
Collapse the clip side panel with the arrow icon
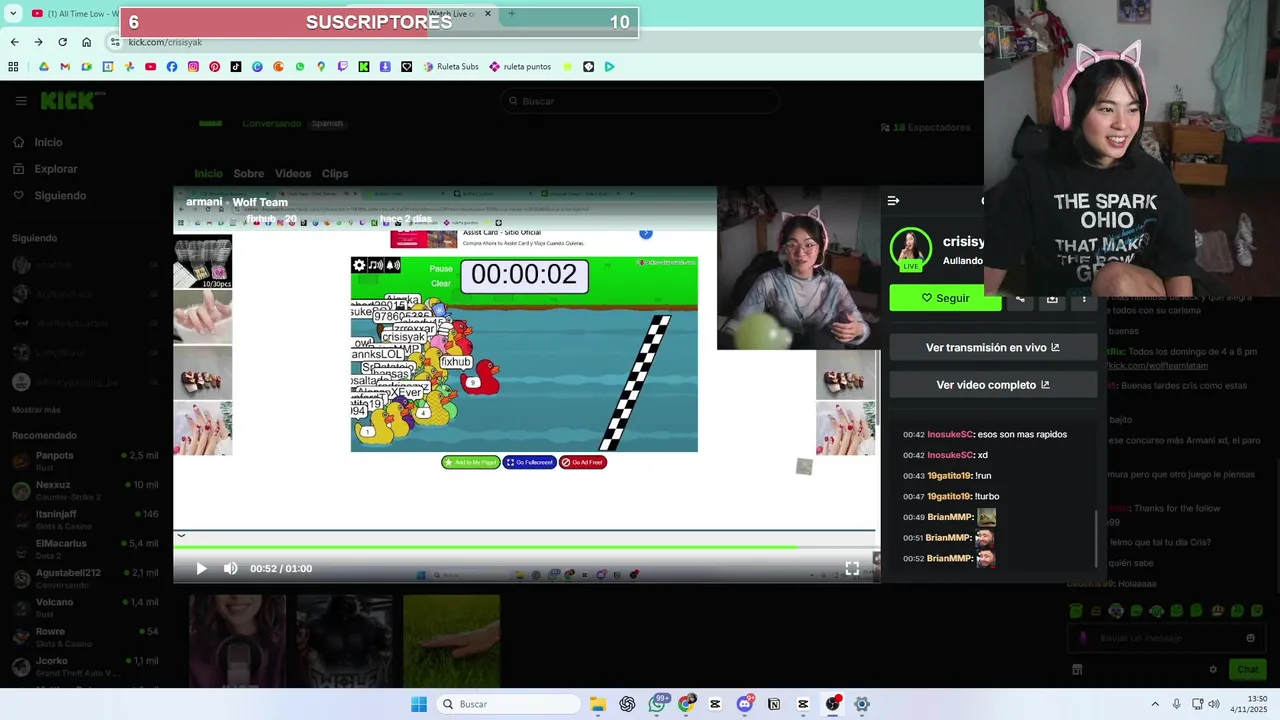(893, 201)
